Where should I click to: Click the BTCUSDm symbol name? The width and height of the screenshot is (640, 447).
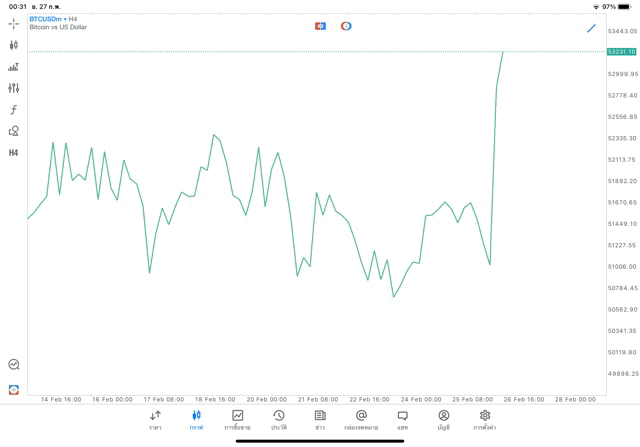point(46,18)
